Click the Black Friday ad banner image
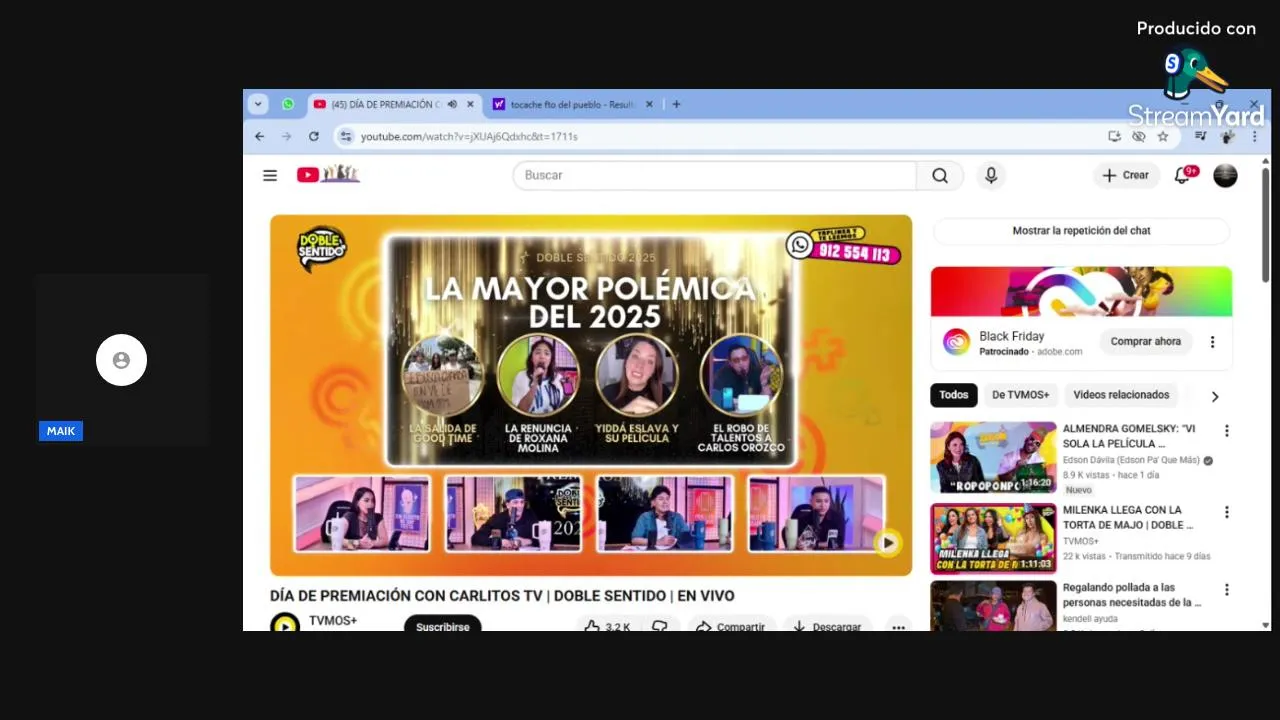This screenshot has height=720, width=1280. point(1081,292)
